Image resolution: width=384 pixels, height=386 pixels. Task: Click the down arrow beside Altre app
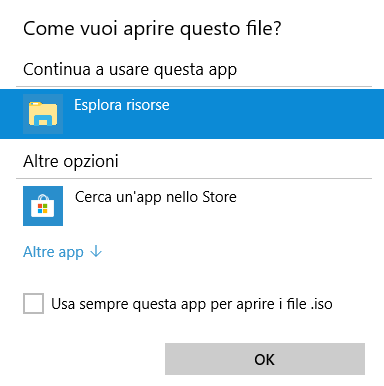[x=96, y=251]
